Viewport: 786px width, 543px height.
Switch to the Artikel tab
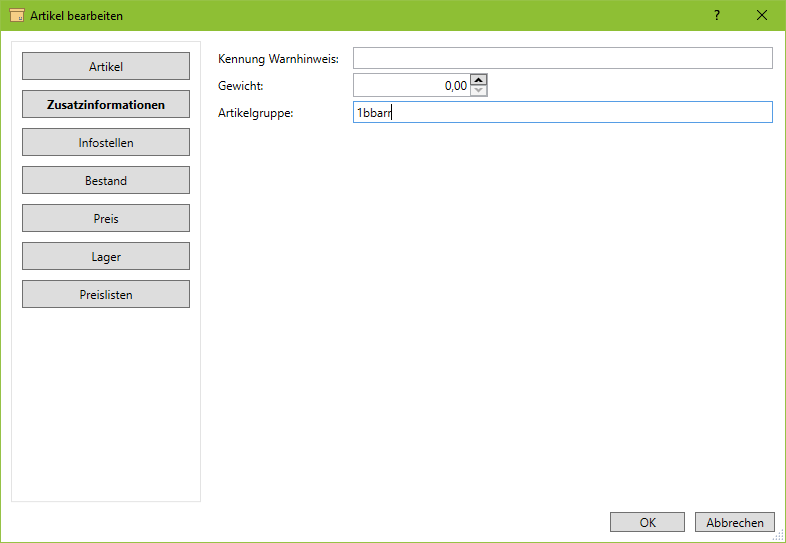106,67
